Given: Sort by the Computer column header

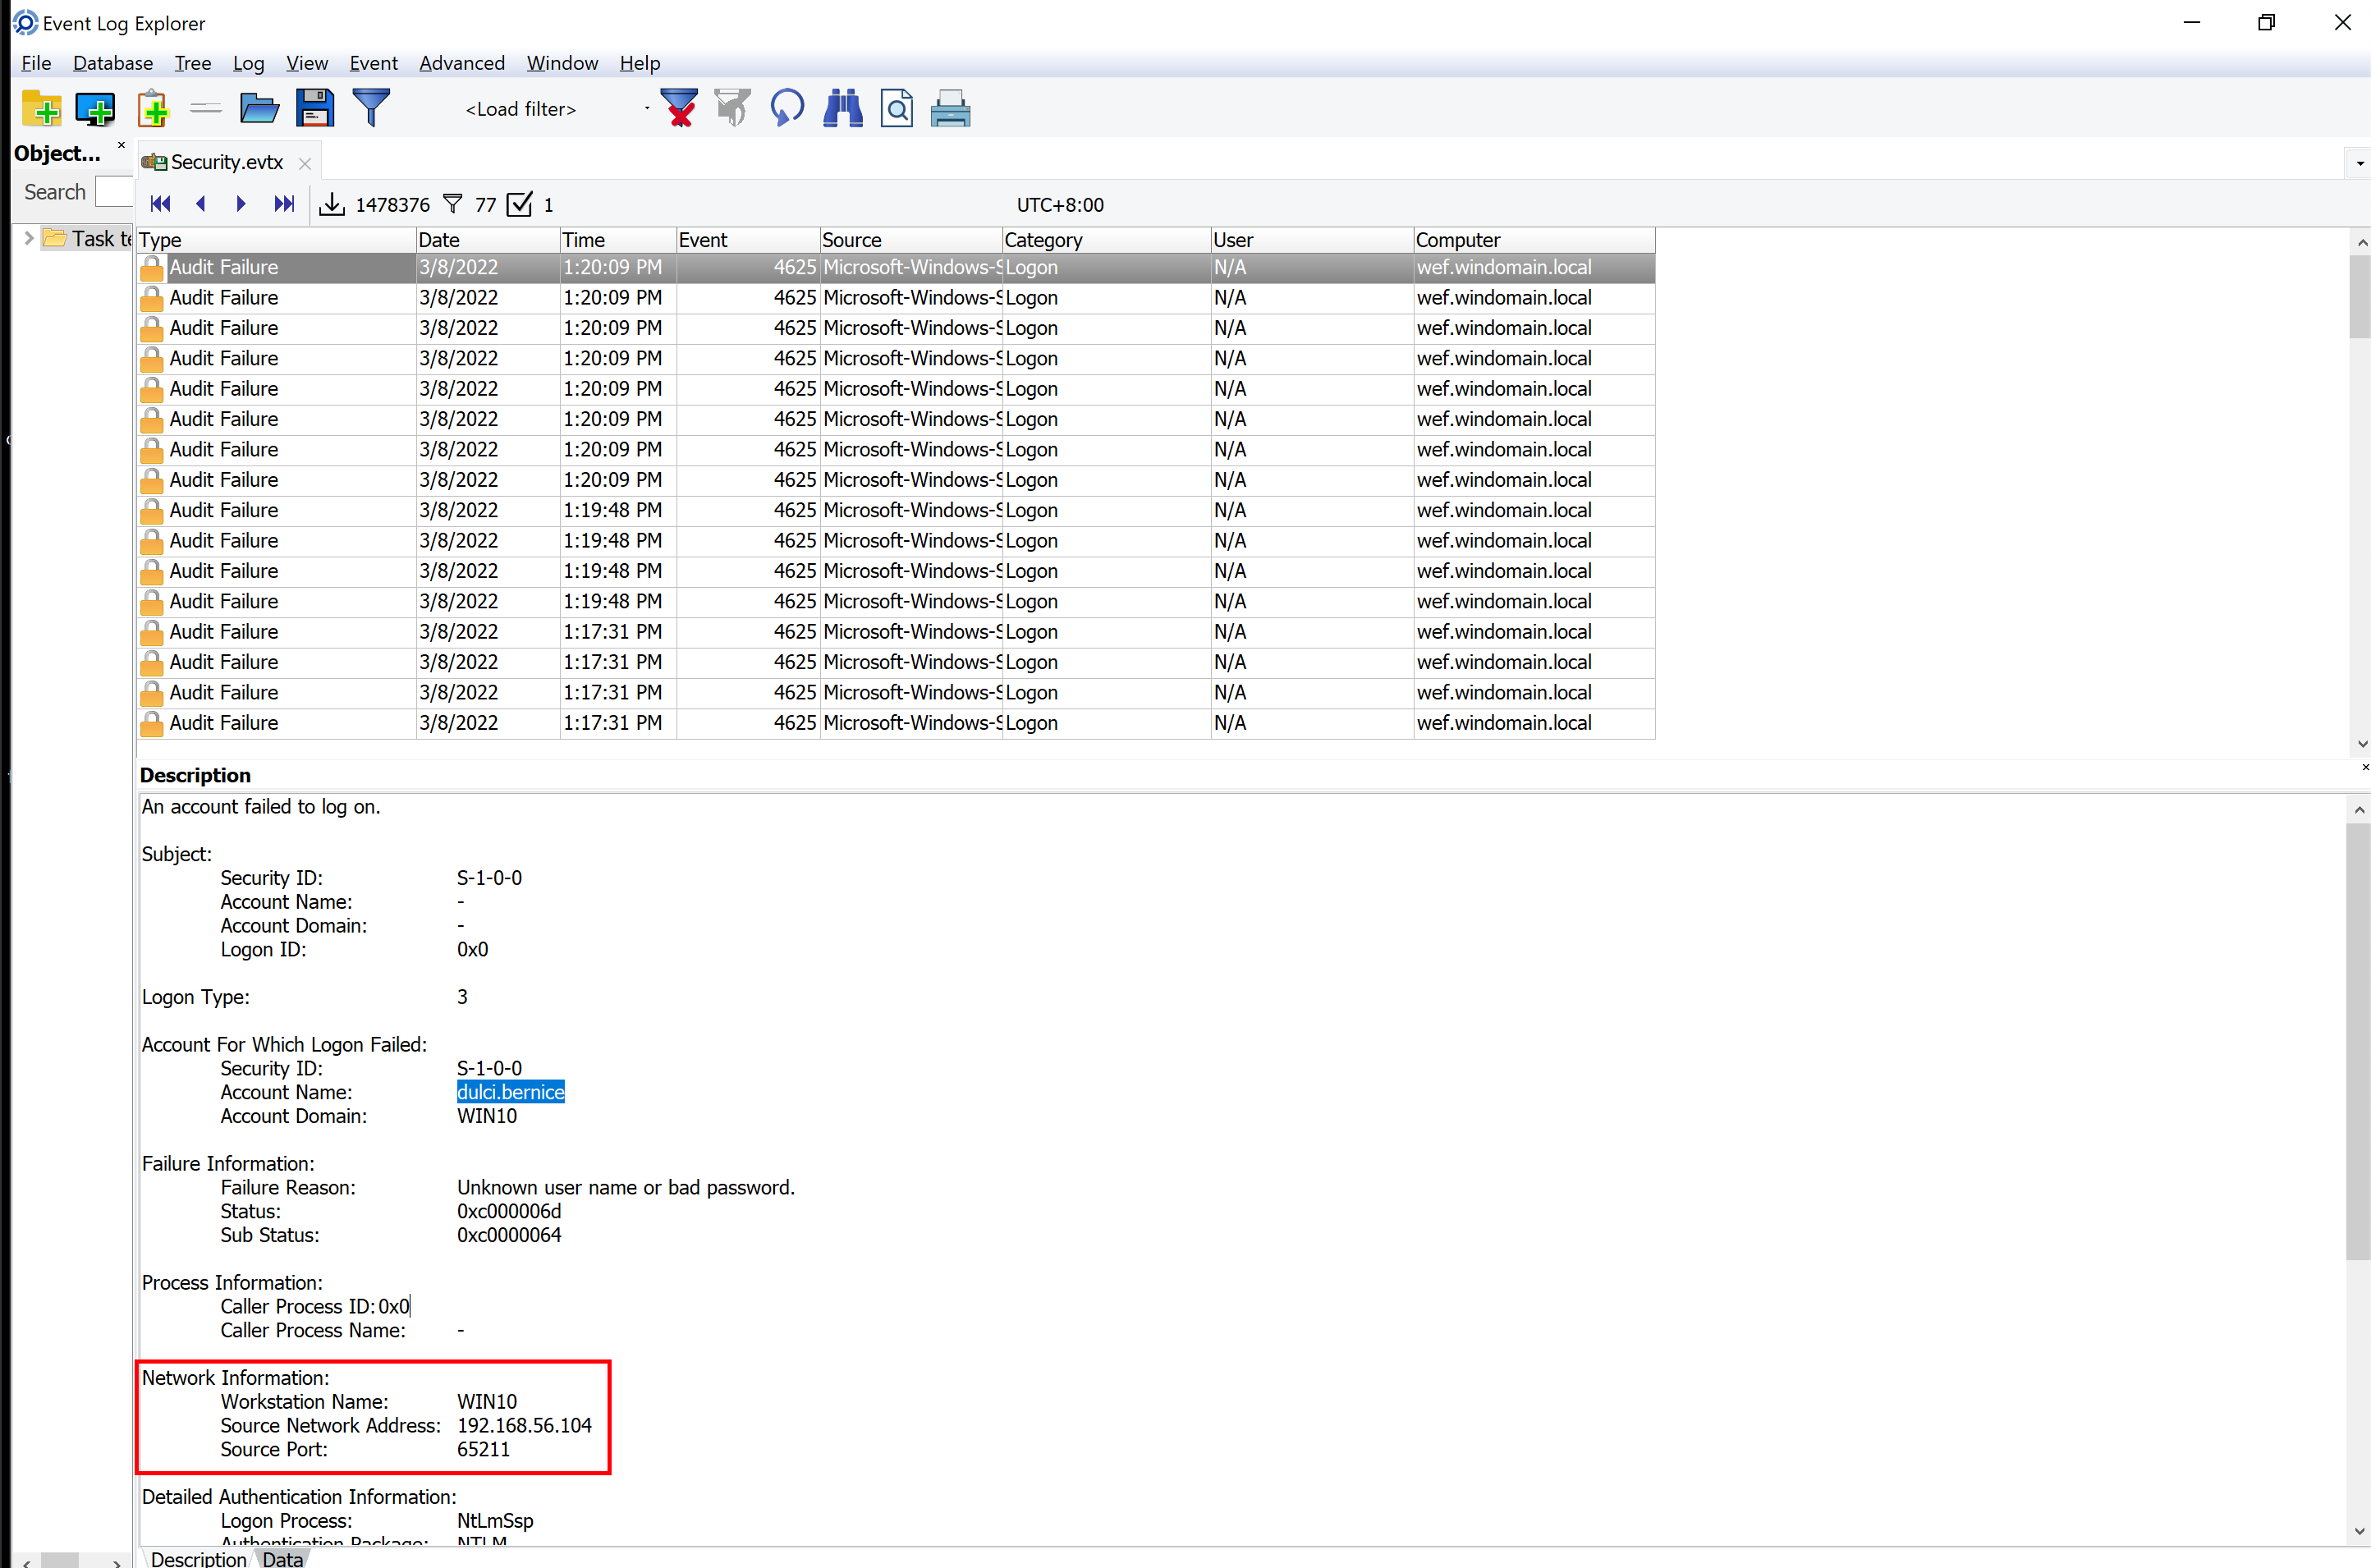Looking at the screenshot, I should point(1535,240).
